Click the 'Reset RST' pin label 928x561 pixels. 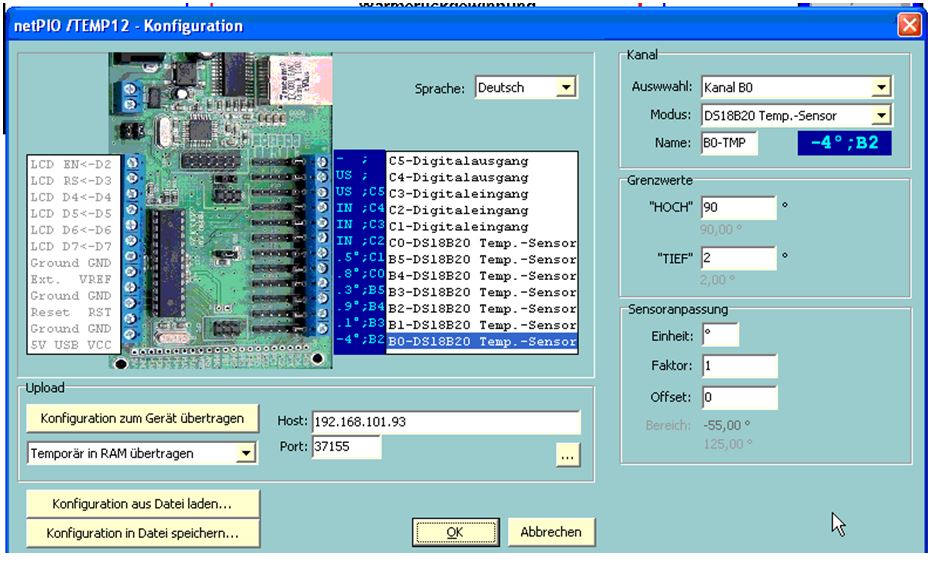[71, 312]
